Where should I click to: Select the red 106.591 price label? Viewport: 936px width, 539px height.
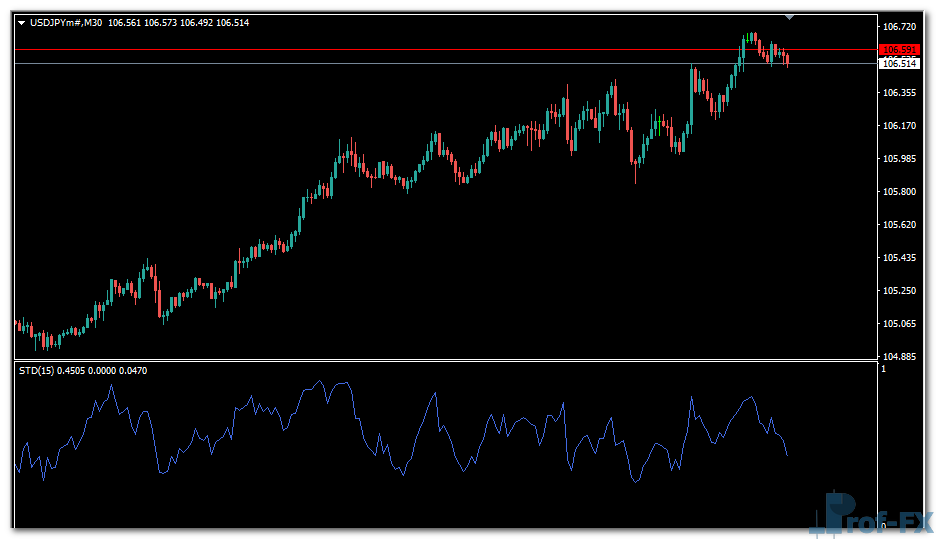(899, 50)
